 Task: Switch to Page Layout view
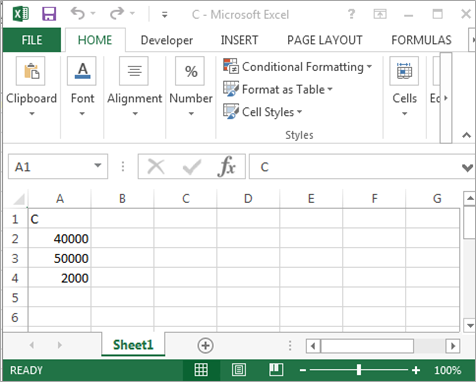(x=239, y=370)
